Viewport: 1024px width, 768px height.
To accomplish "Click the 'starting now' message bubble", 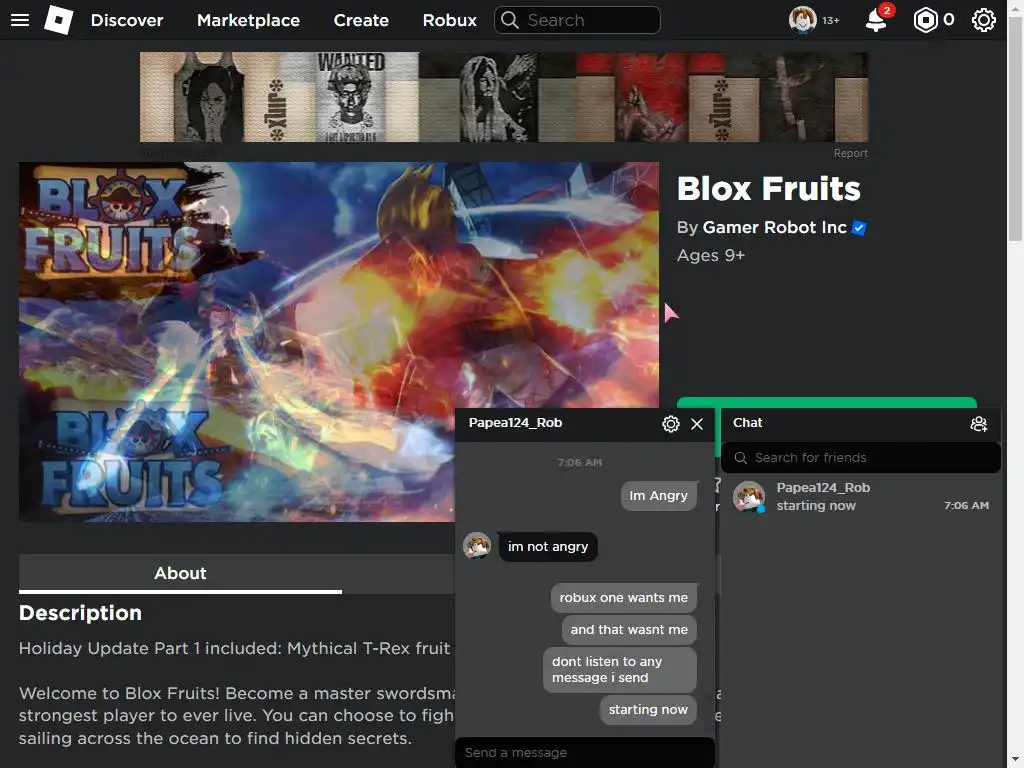I will pos(648,710).
